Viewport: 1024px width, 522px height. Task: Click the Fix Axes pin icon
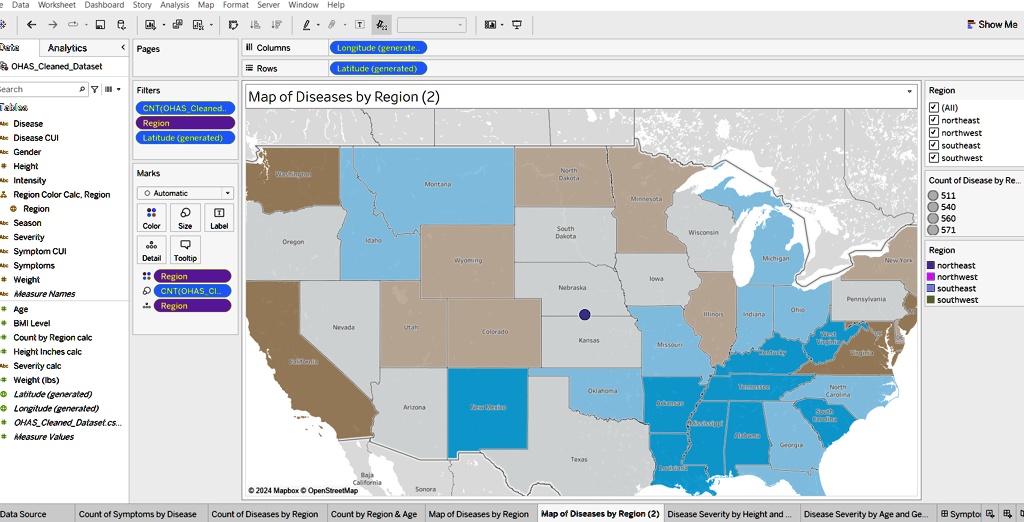click(x=381, y=25)
